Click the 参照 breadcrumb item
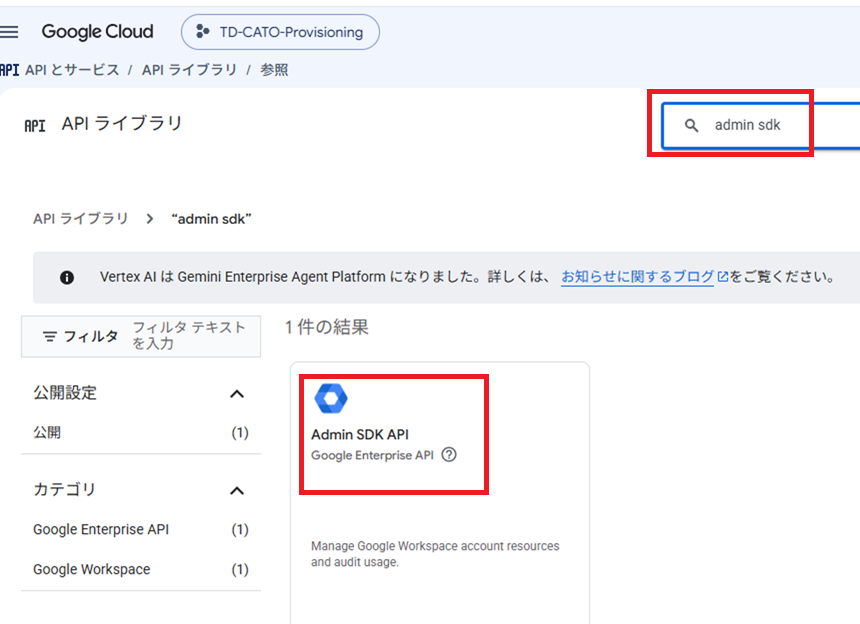860x624 pixels. click(274, 70)
